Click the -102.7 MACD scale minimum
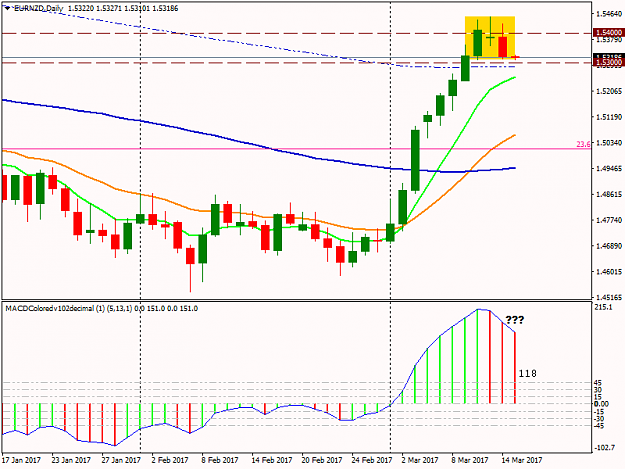Screen dimensions: 625x469 click(x=605, y=447)
